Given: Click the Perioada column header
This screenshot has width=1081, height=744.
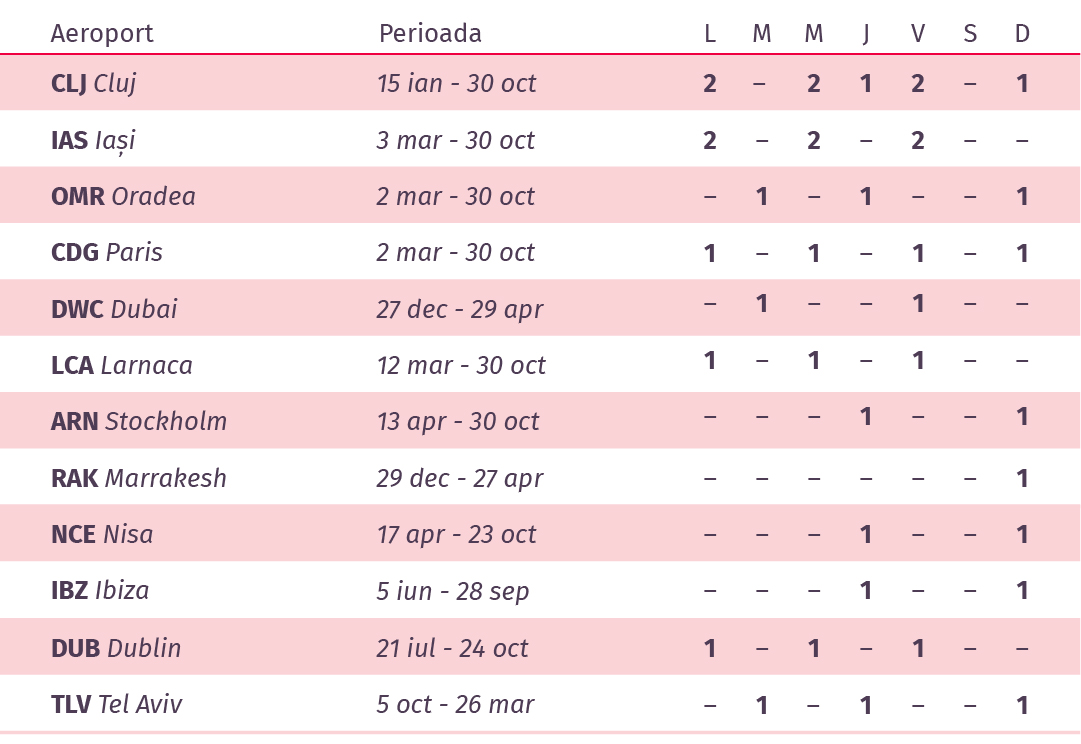Looking at the screenshot, I should (x=430, y=34).
